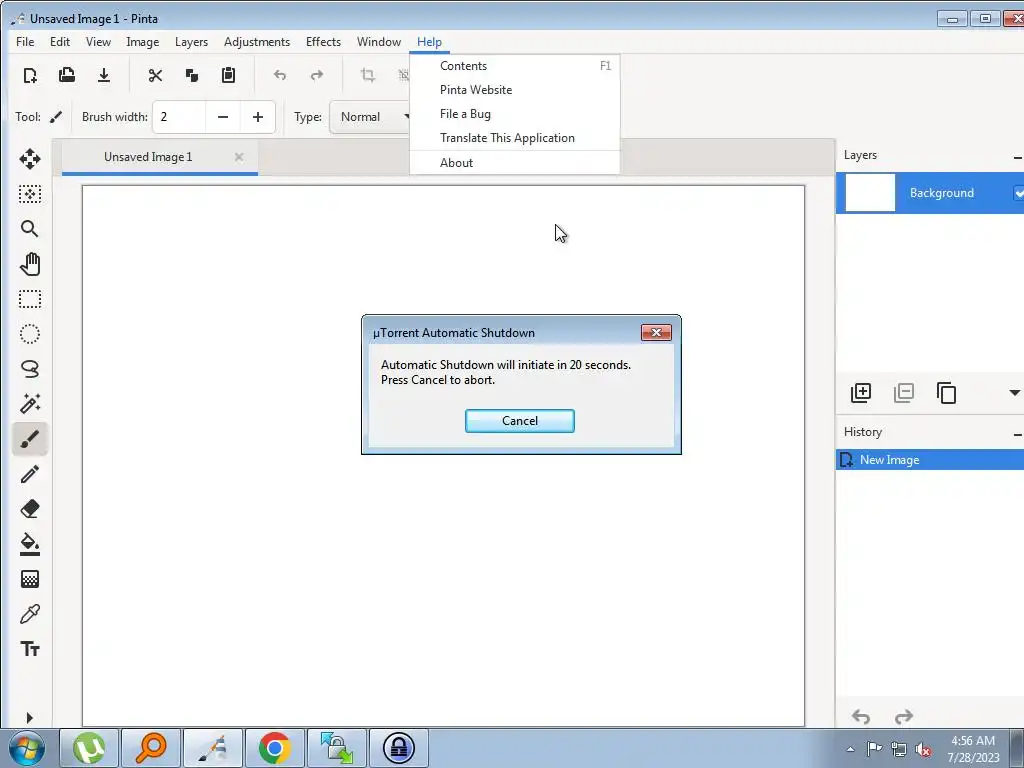
Task: Choose Pinta Website in Help menu
Action: pyautogui.click(x=515, y=90)
